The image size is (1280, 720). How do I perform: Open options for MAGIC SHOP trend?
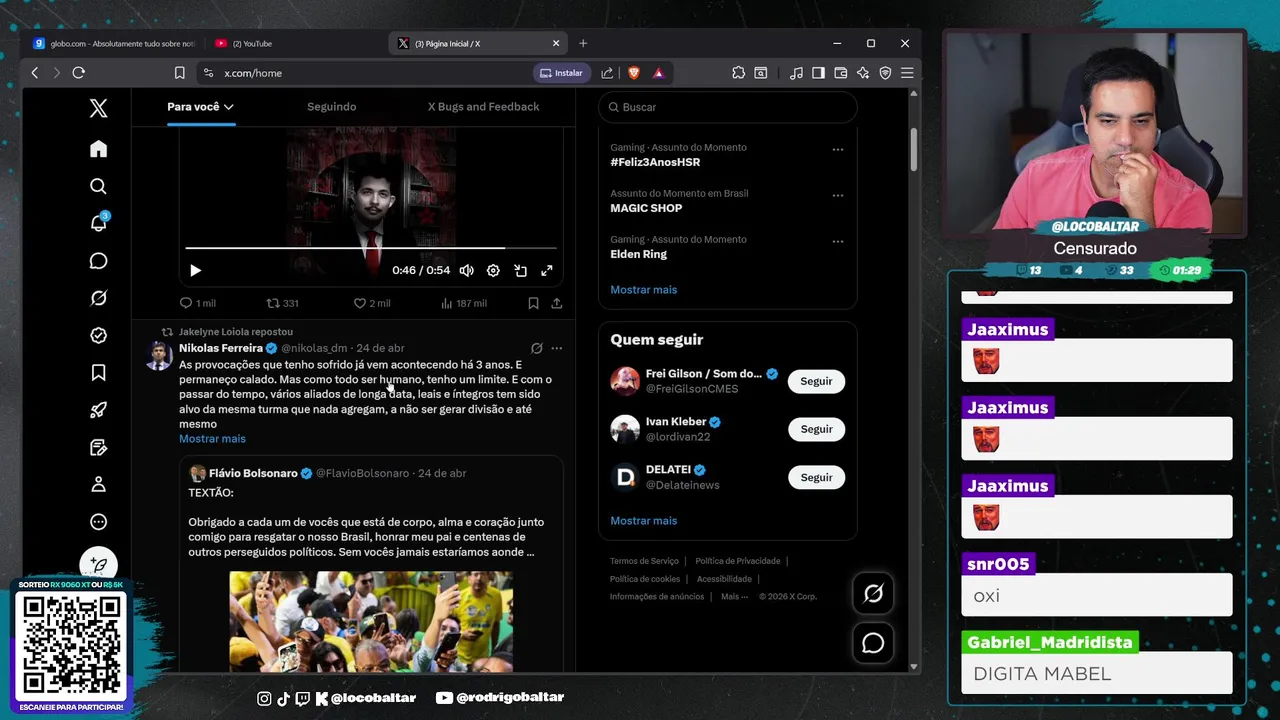[838, 196]
